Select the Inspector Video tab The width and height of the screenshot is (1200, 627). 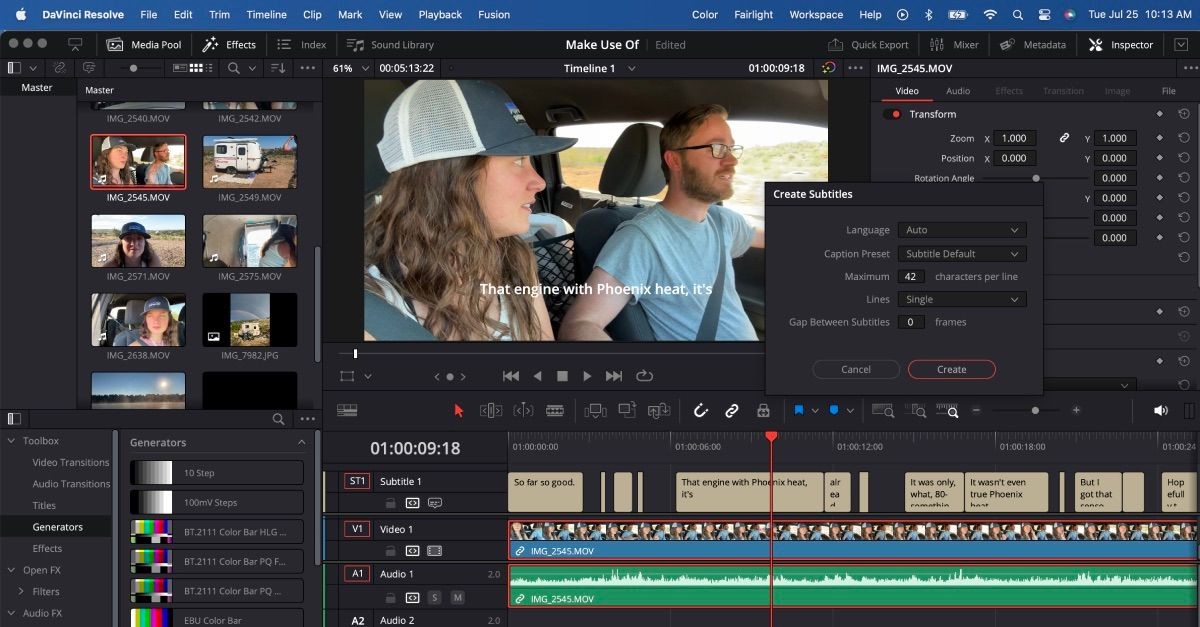(x=906, y=91)
